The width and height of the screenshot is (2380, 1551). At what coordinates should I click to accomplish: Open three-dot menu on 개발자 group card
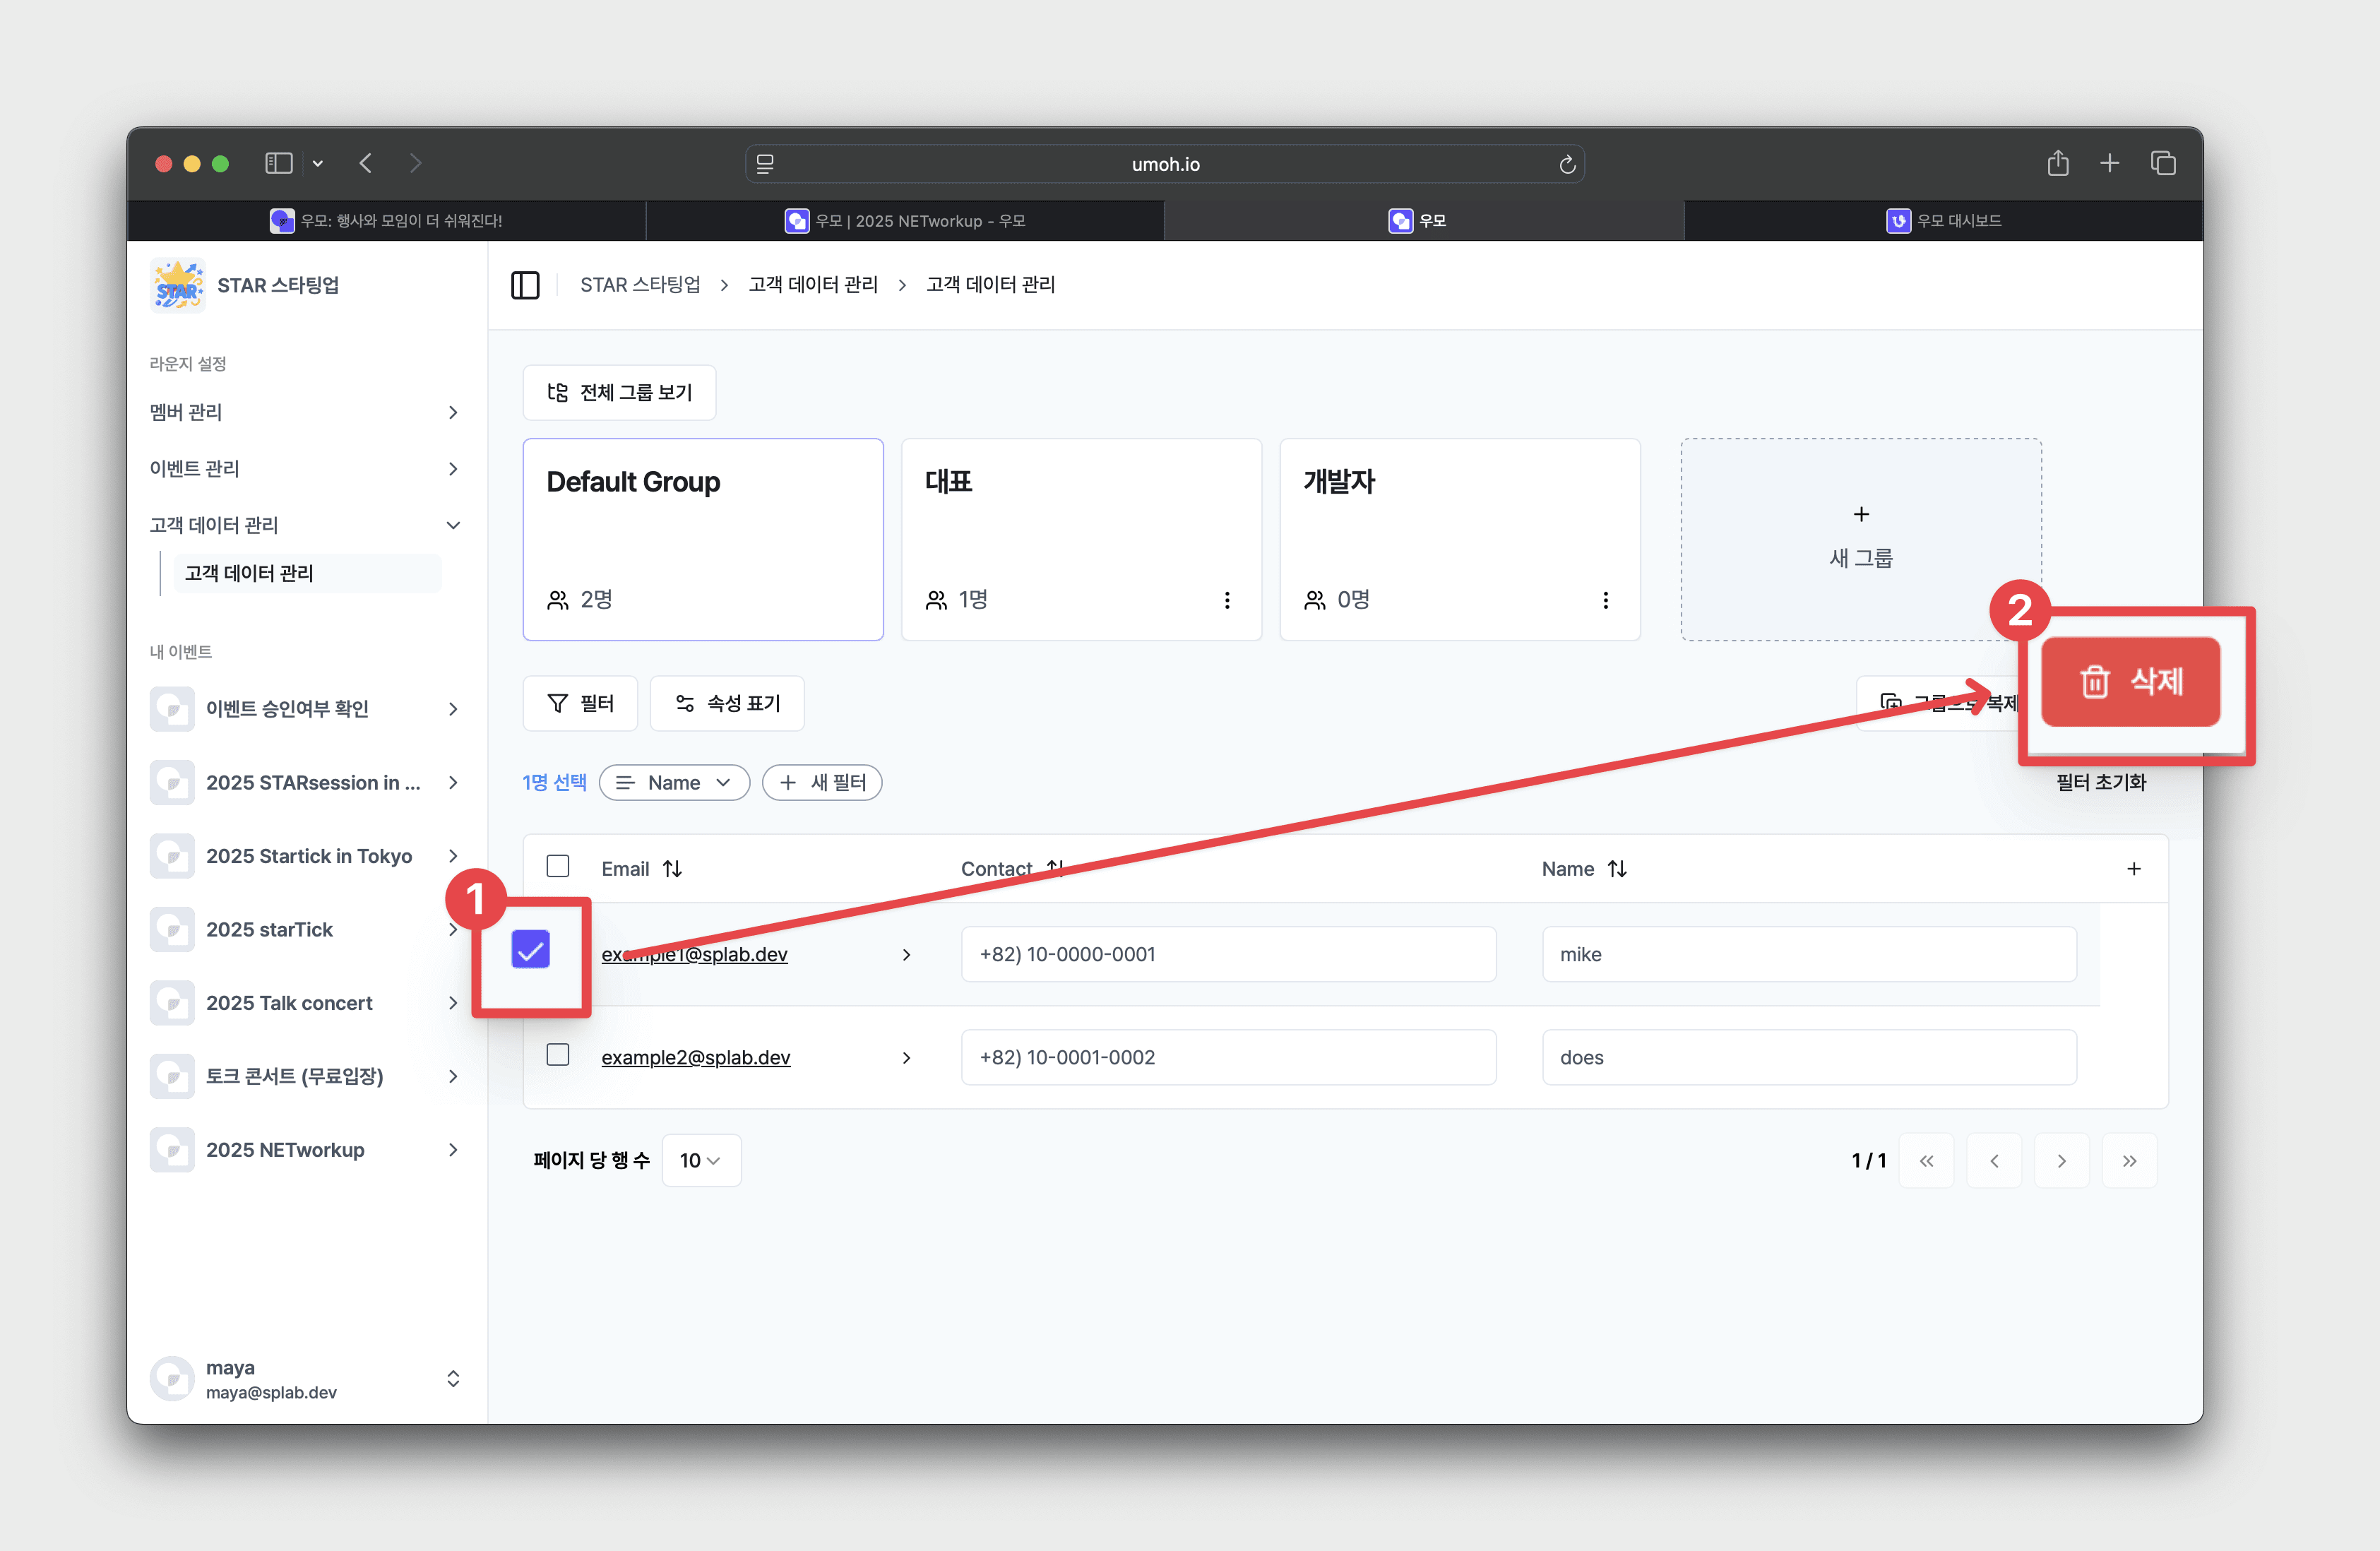1605,600
